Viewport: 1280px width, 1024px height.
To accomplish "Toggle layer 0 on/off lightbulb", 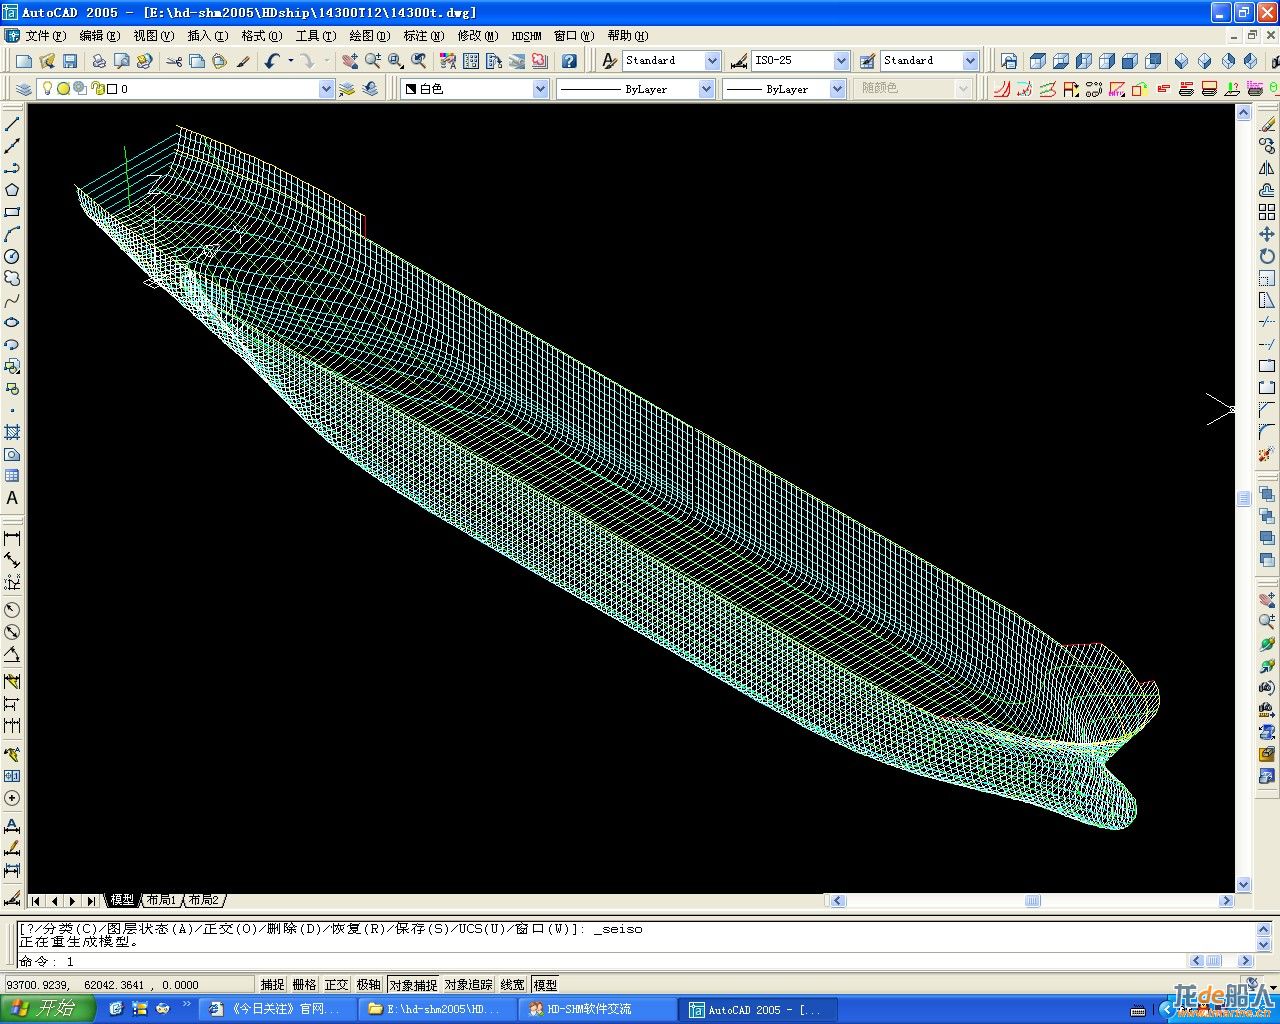I will tap(46, 88).
